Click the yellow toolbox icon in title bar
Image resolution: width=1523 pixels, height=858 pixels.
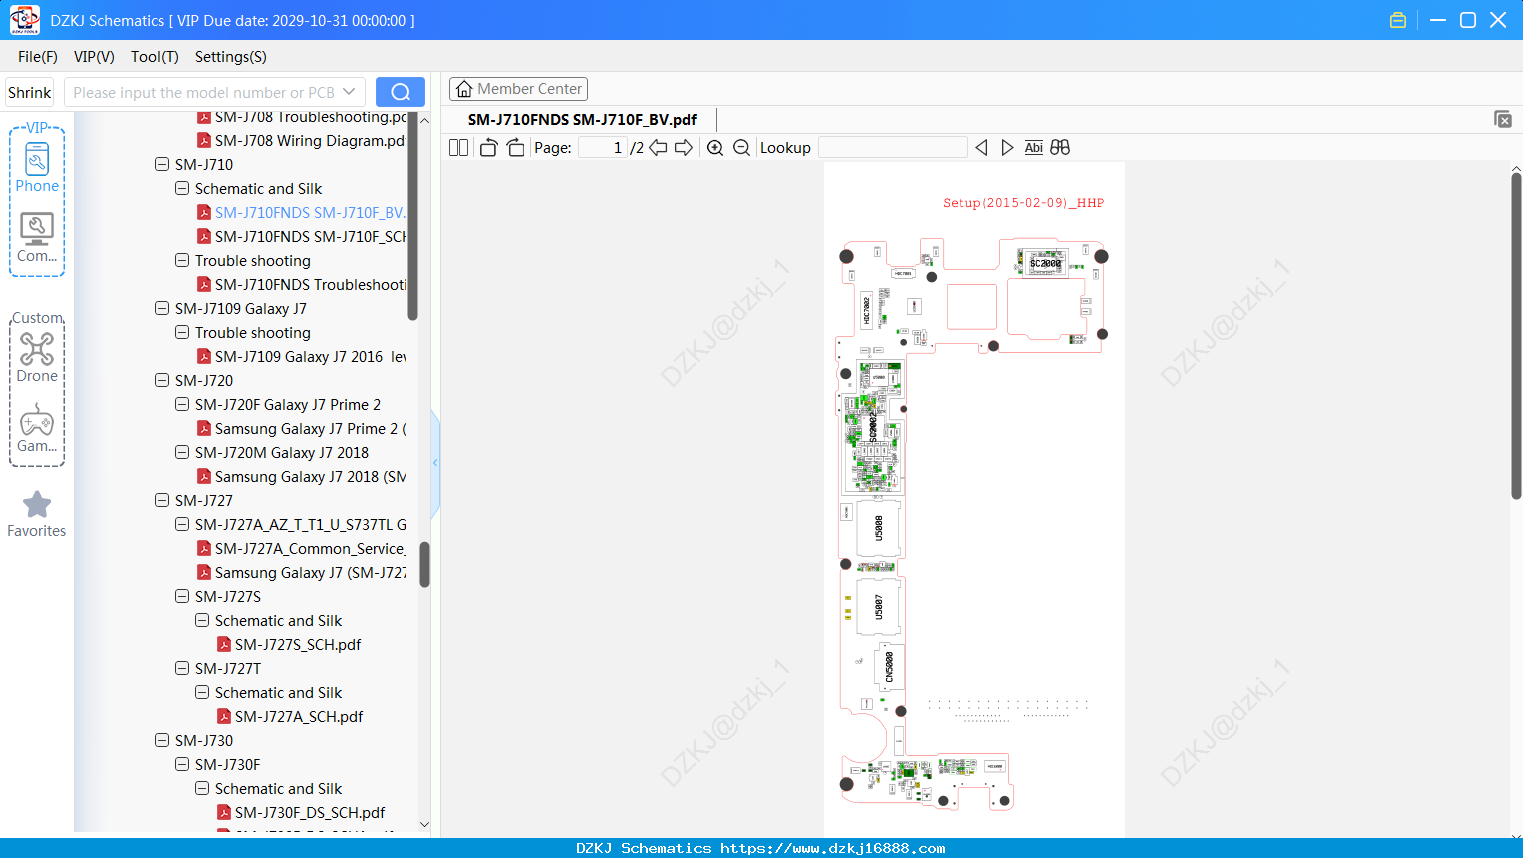click(1398, 20)
